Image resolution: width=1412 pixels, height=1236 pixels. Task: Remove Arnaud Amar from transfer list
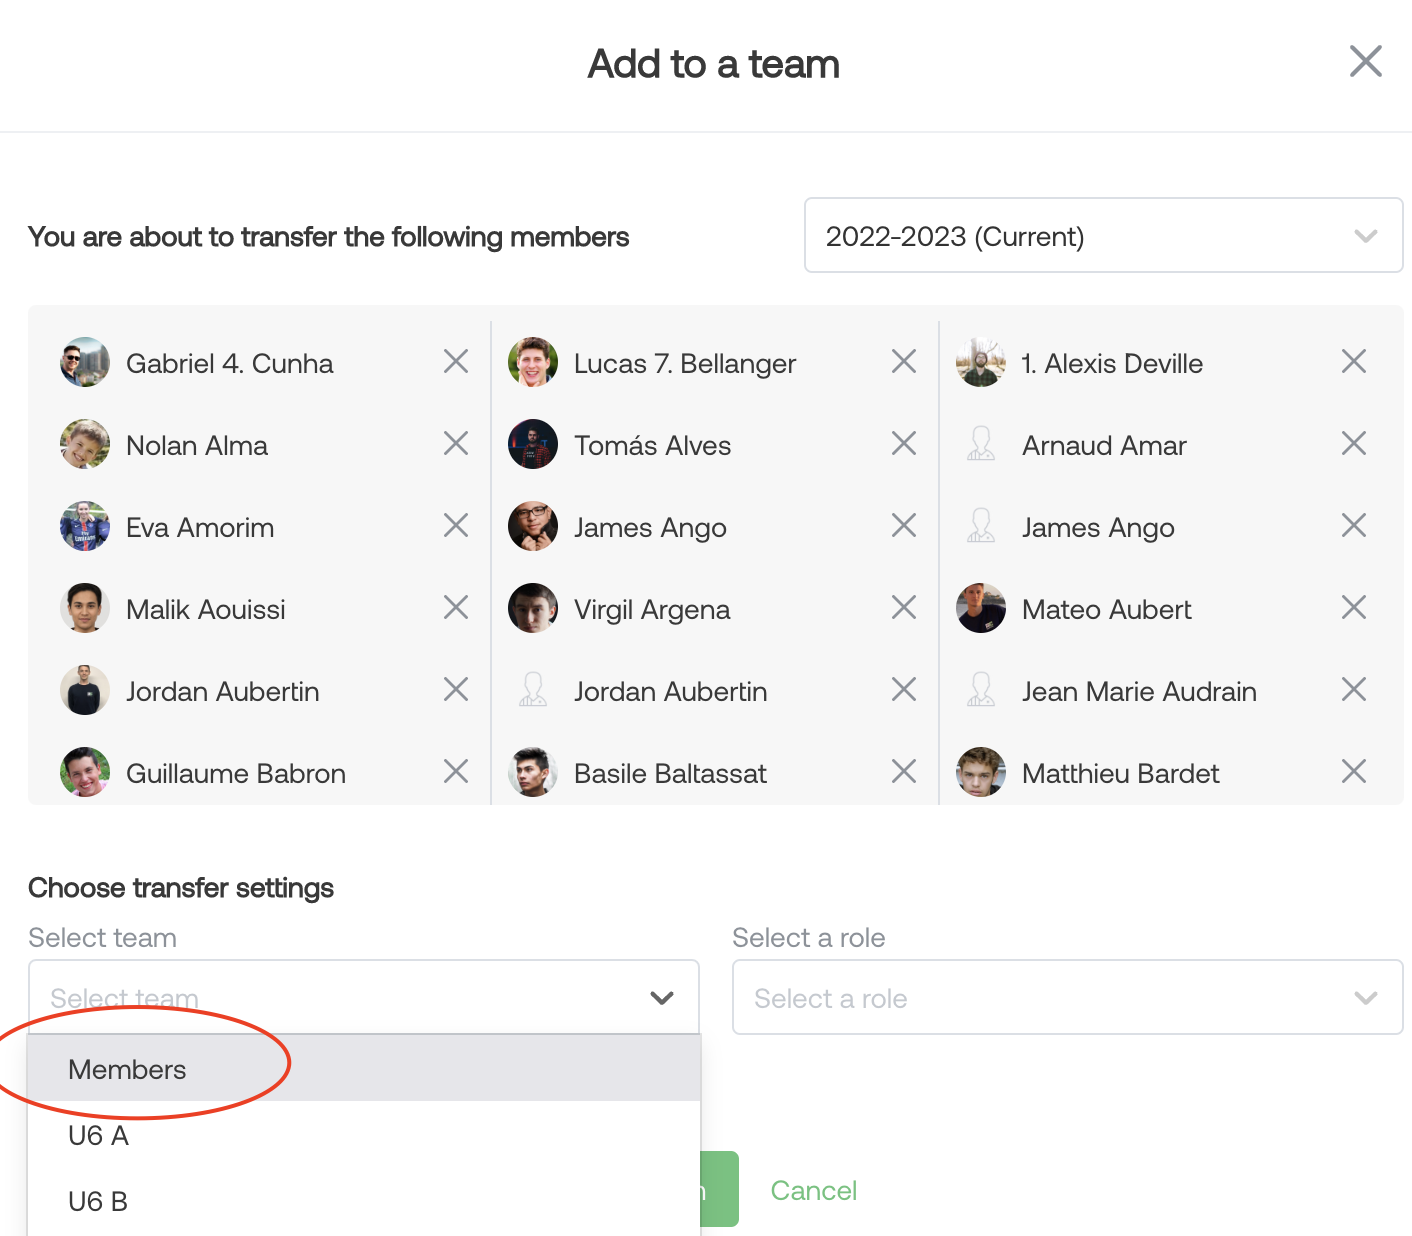point(1354,443)
